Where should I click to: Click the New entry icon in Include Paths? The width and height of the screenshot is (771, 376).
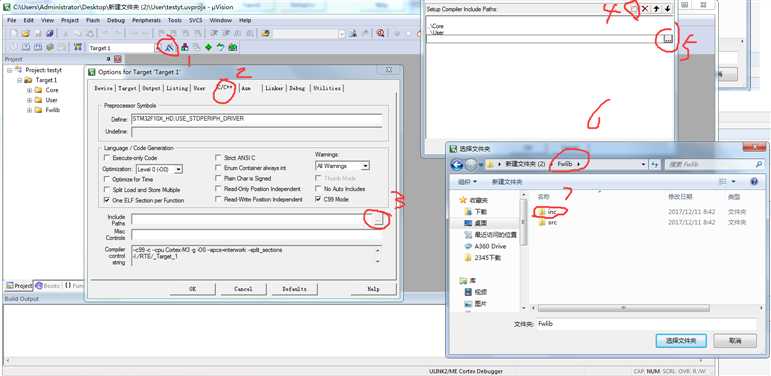[x=634, y=9]
